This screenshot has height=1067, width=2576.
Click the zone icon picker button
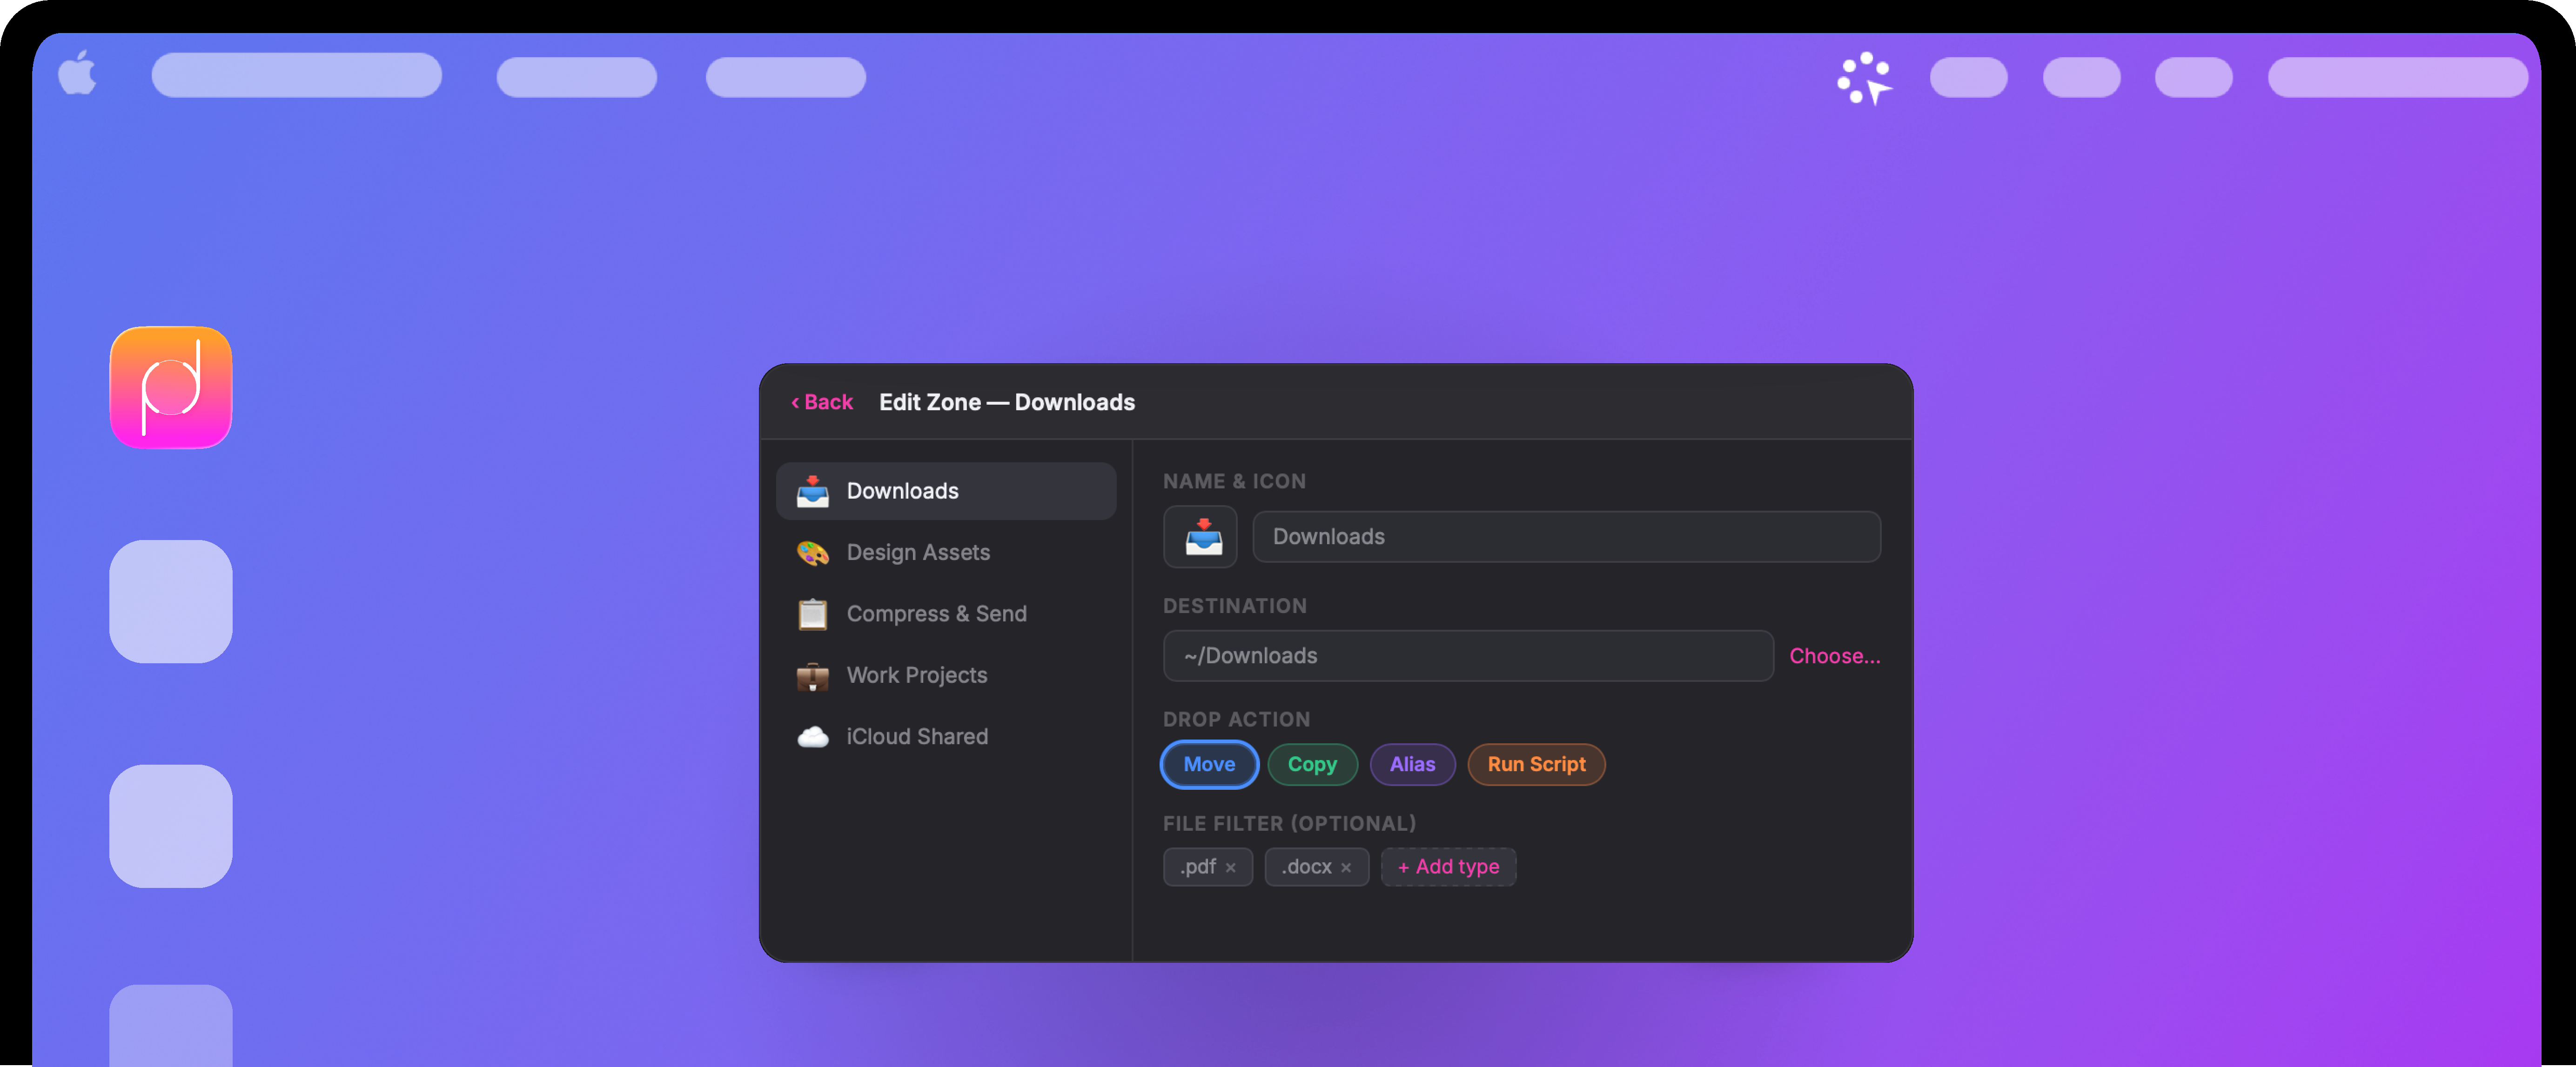(x=1200, y=537)
